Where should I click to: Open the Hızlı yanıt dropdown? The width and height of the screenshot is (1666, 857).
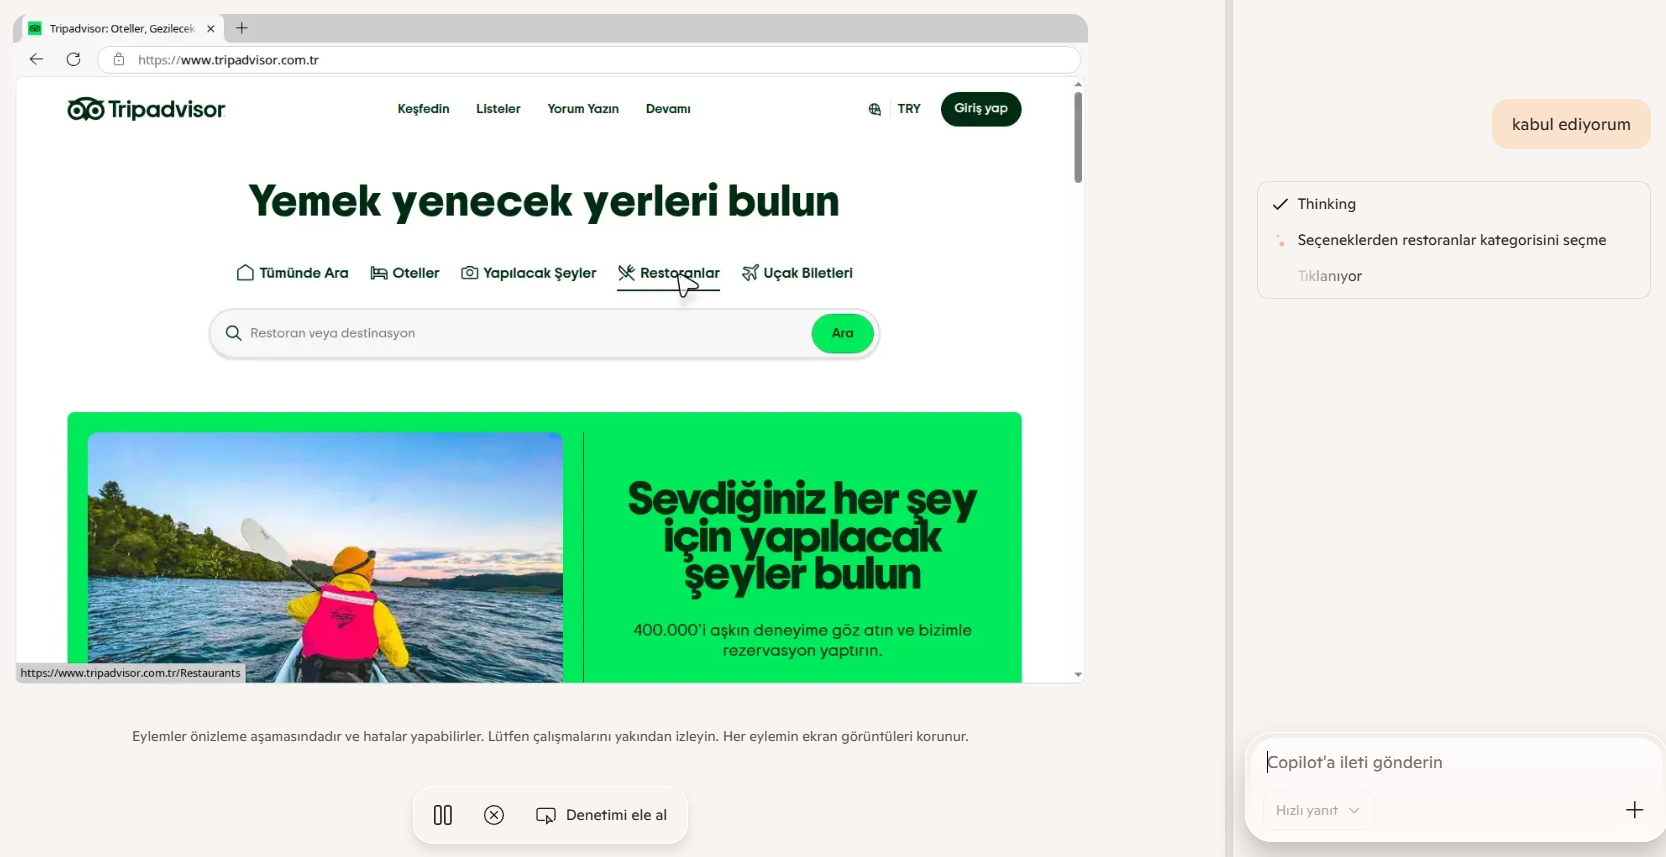[1318, 810]
